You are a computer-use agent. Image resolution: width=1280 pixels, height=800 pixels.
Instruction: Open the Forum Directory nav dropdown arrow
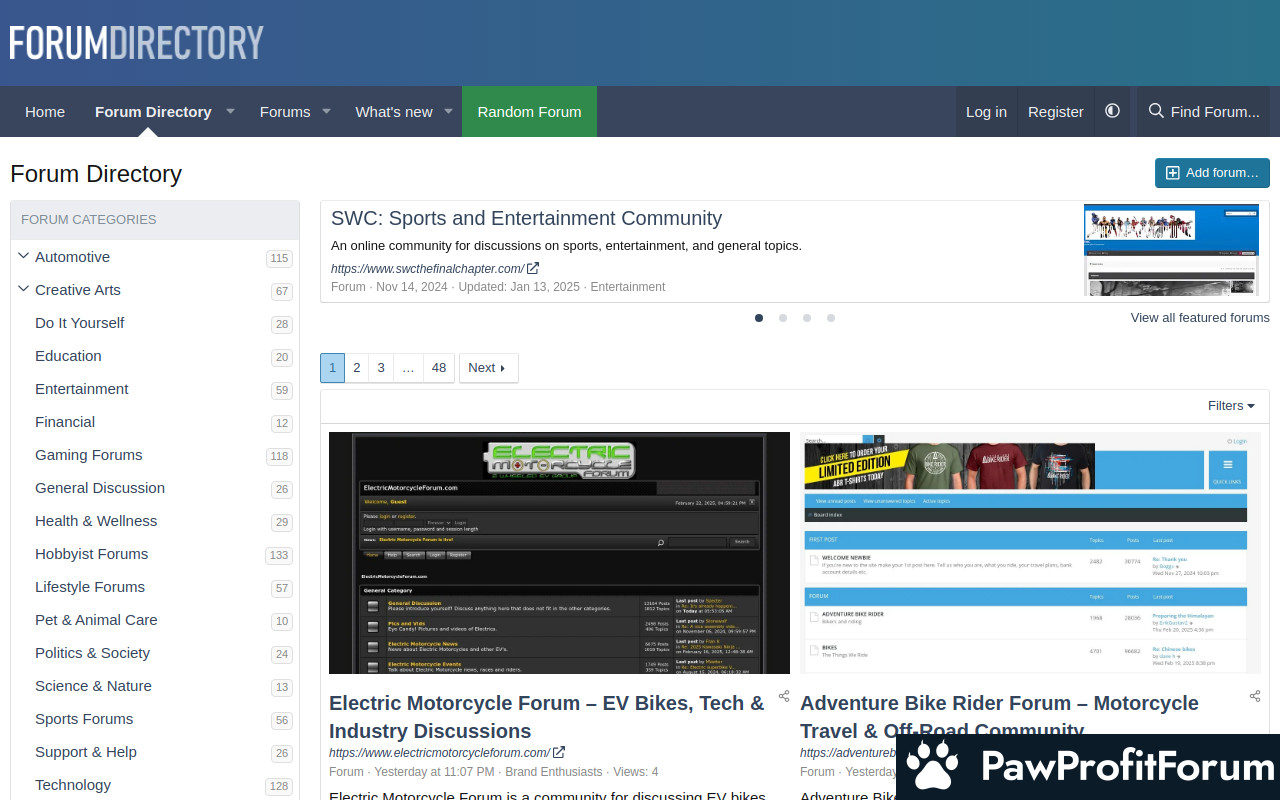click(x=230, y=111)
